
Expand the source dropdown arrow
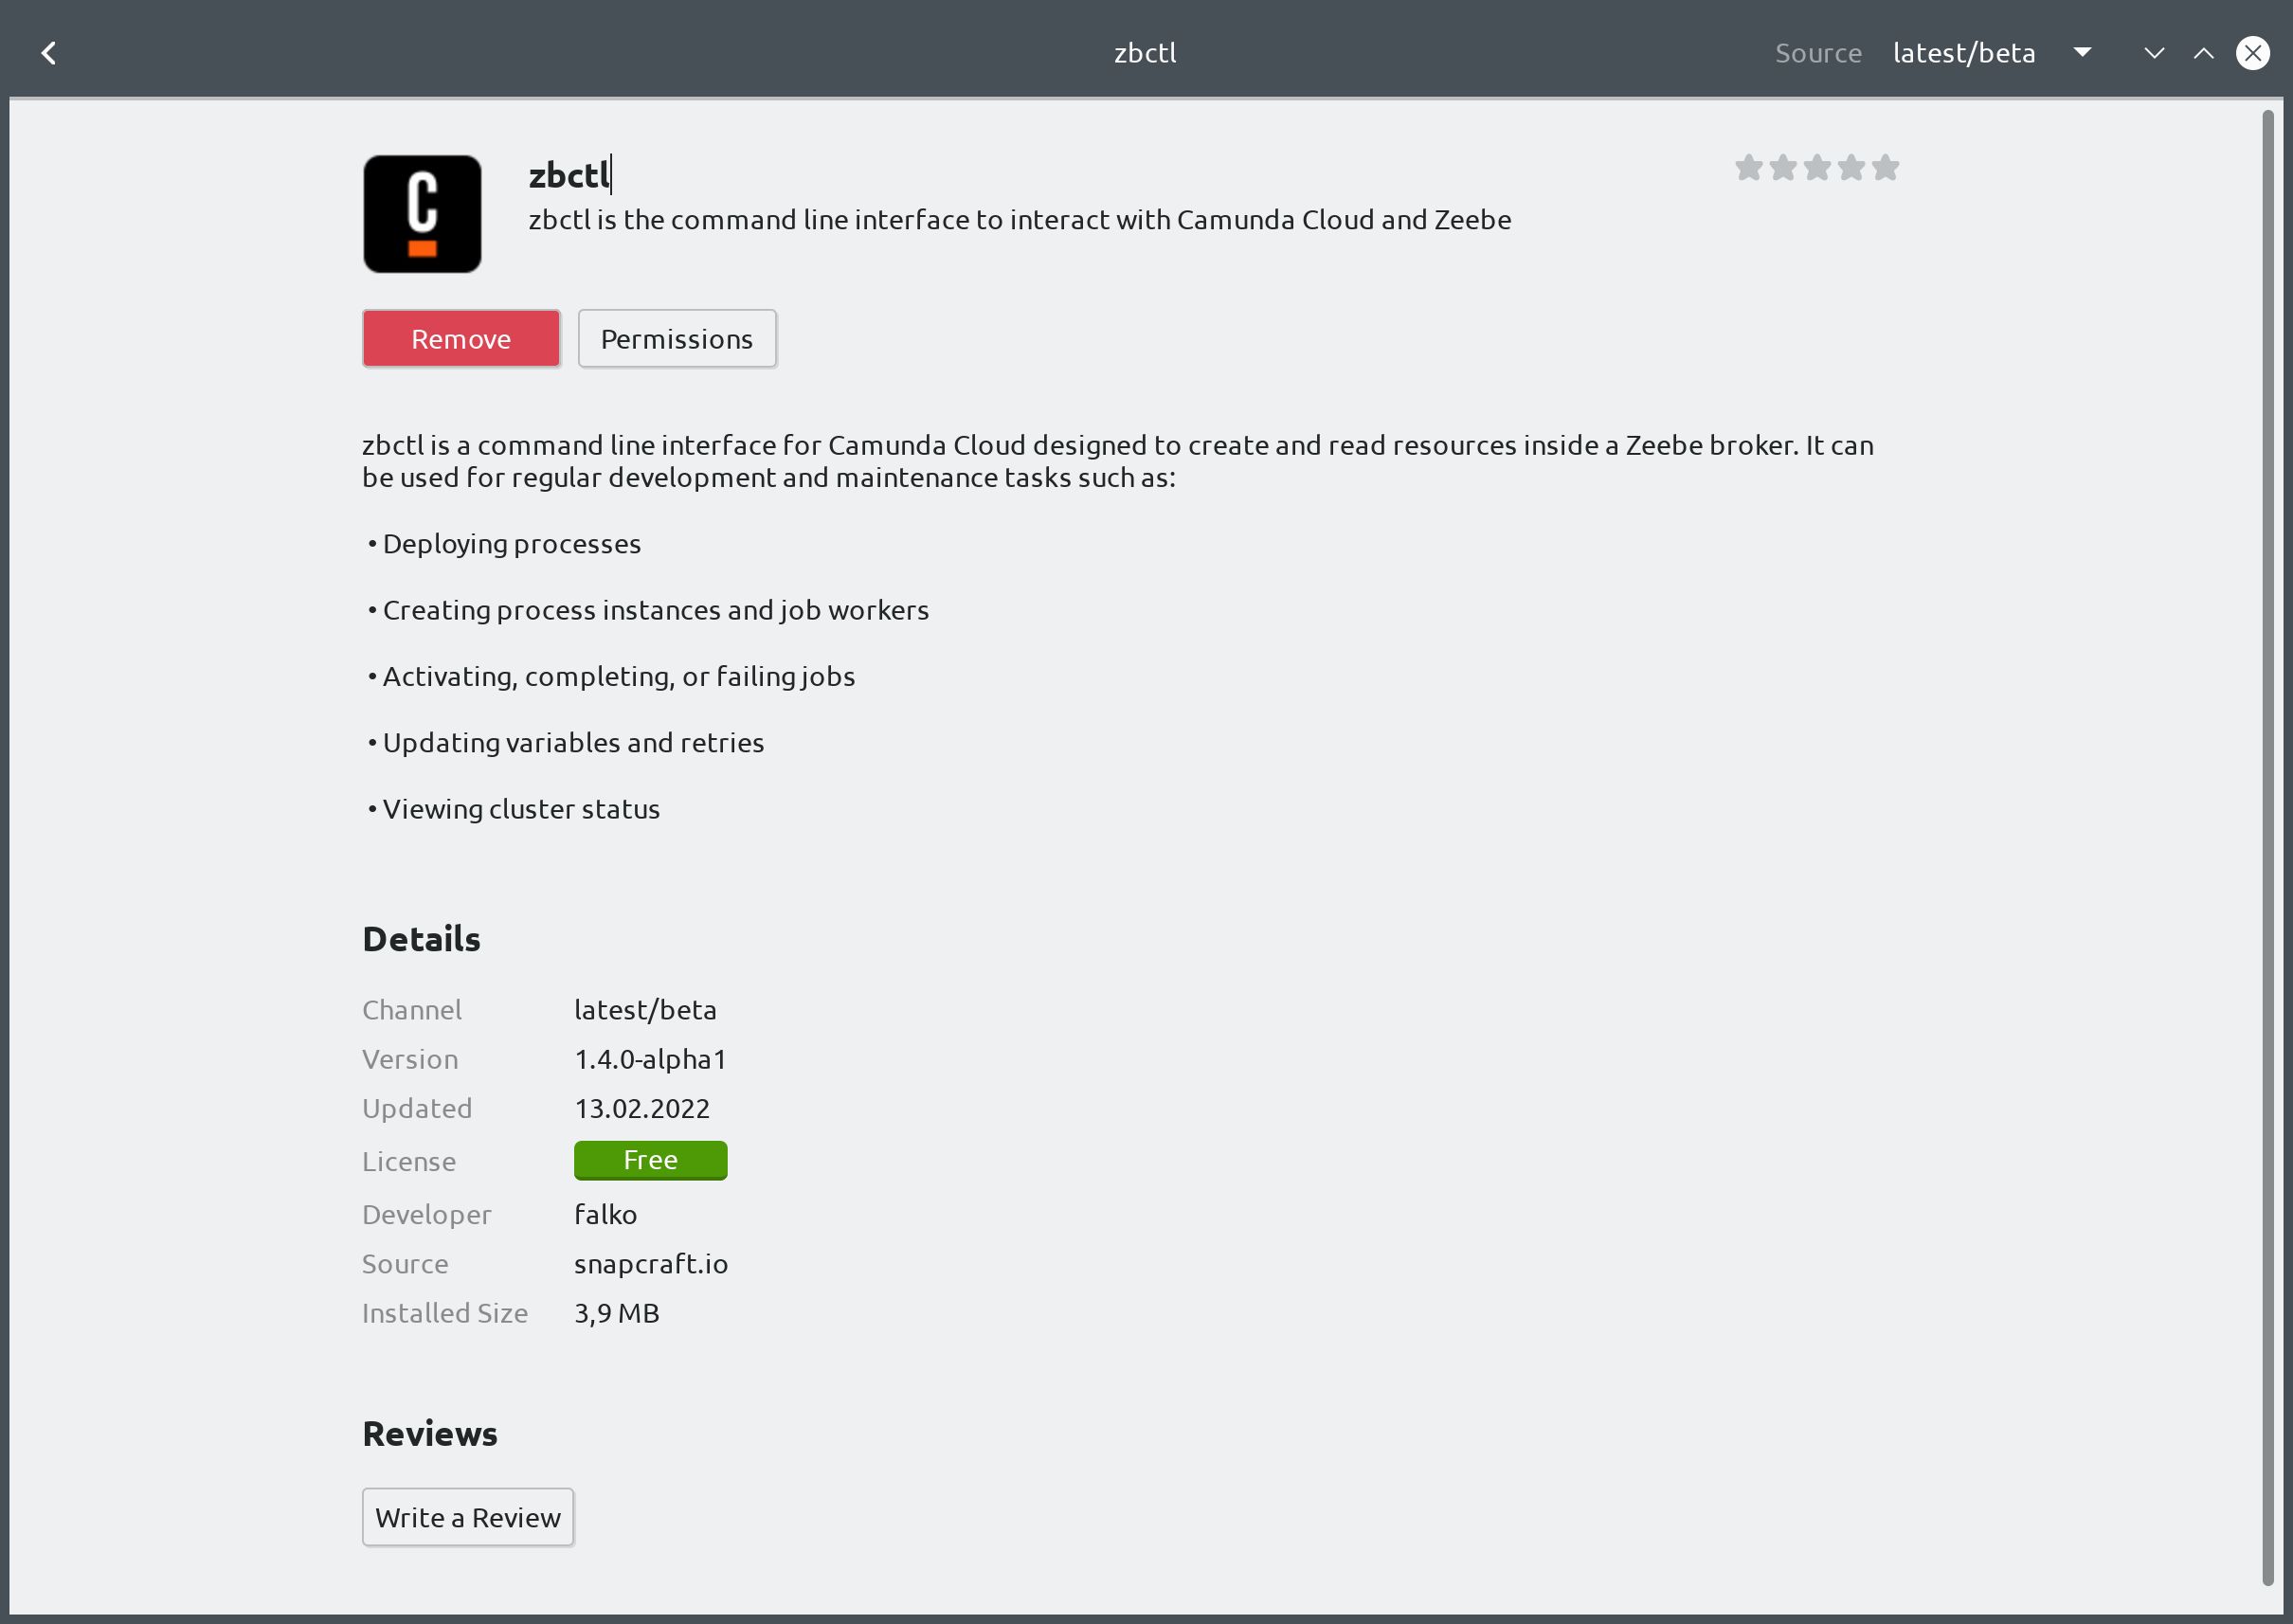click(2082, 51)
